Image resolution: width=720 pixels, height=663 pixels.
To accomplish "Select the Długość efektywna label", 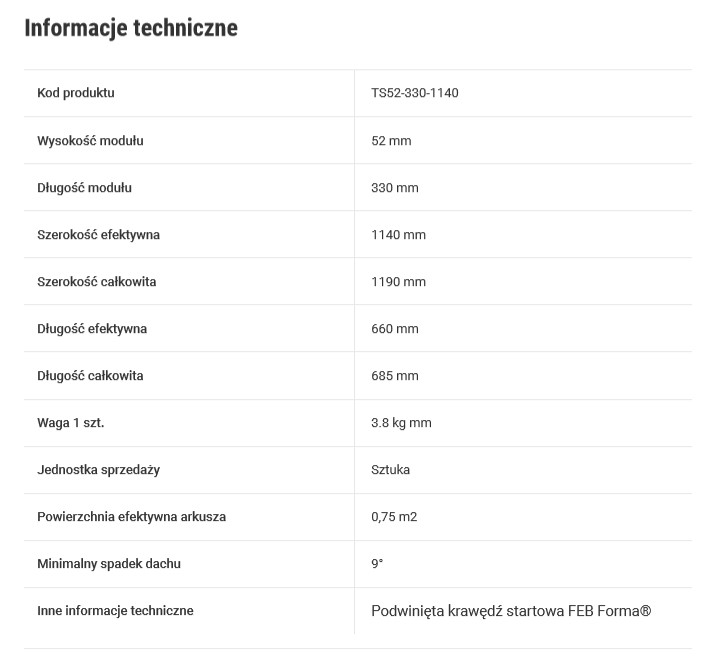I will click(x=92, y=329).
